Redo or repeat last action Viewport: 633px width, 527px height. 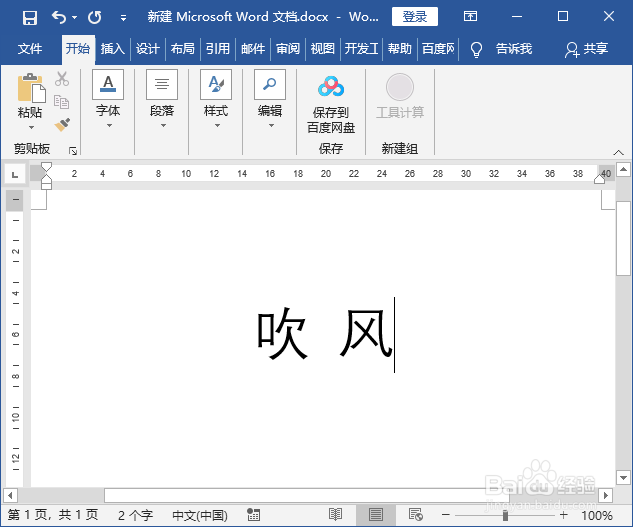pos(95,17)
